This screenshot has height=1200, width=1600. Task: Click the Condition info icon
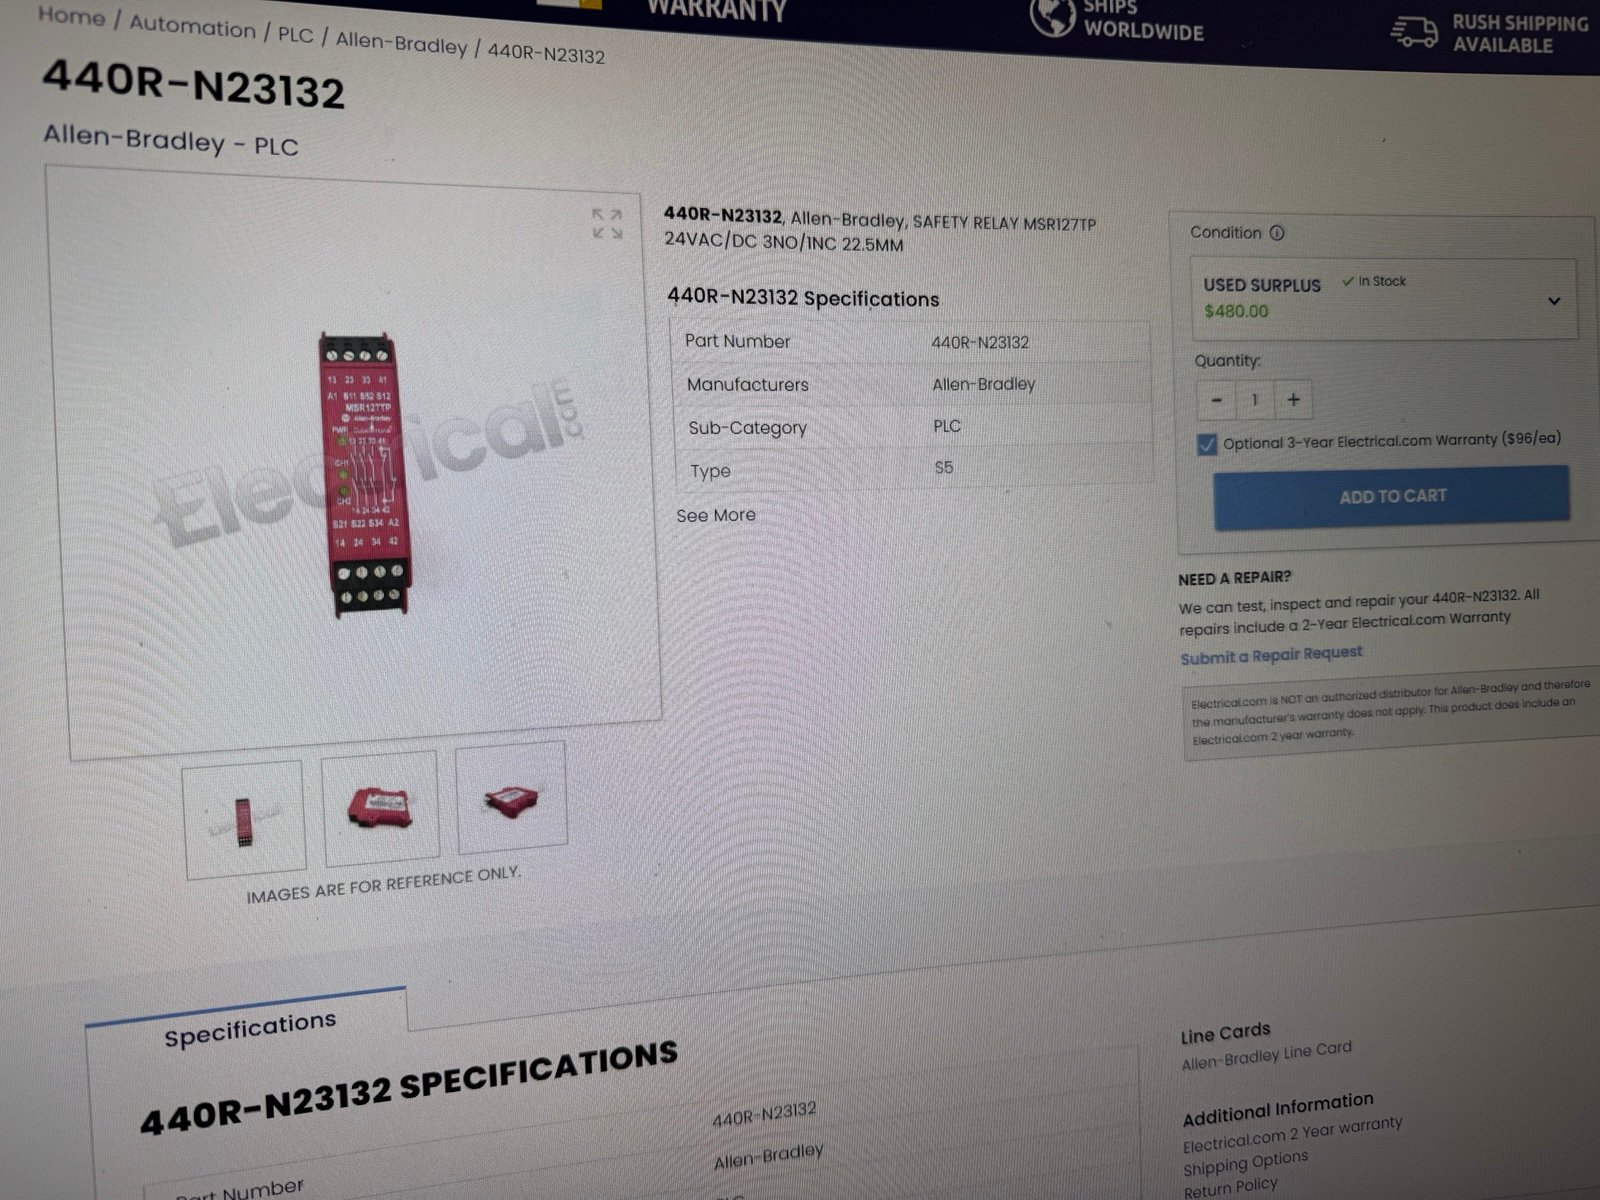coord(1277,233)
